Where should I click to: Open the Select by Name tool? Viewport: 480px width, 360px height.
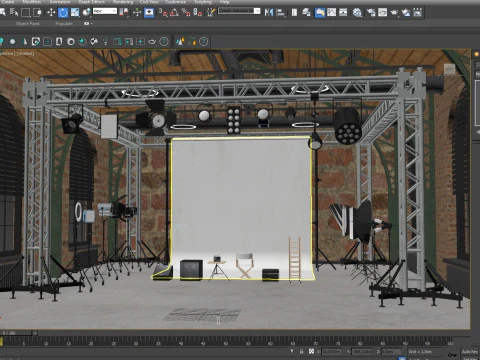point(14,13)
